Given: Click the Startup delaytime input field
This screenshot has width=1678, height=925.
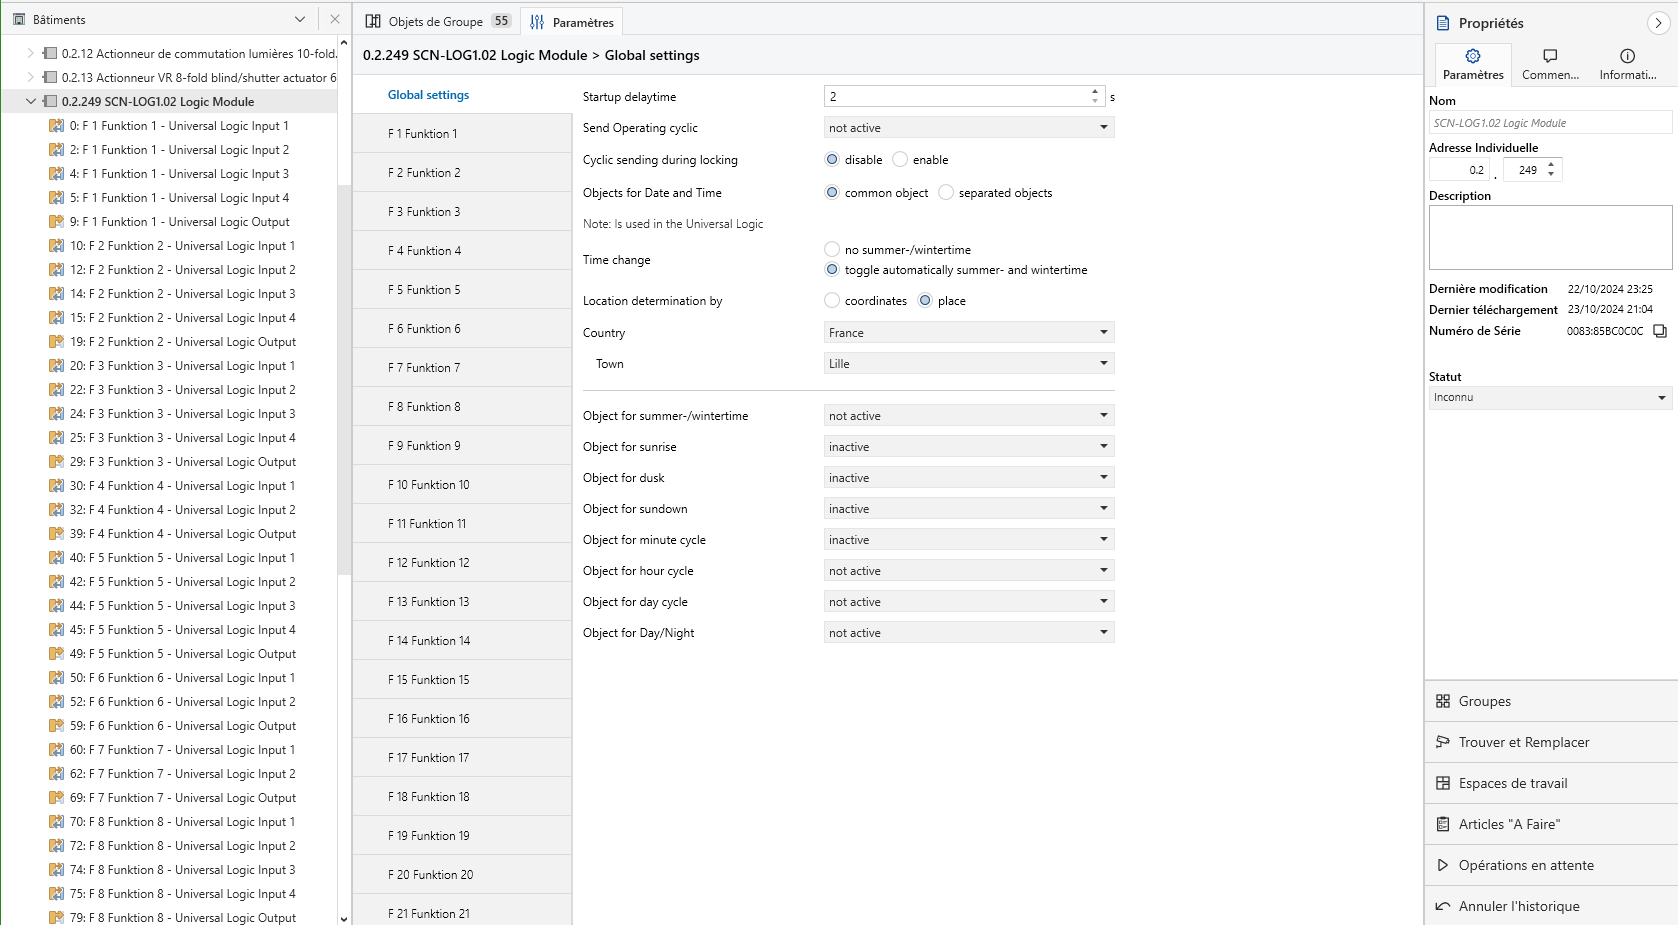Looking at the screenshot, I should pos(957,96).
